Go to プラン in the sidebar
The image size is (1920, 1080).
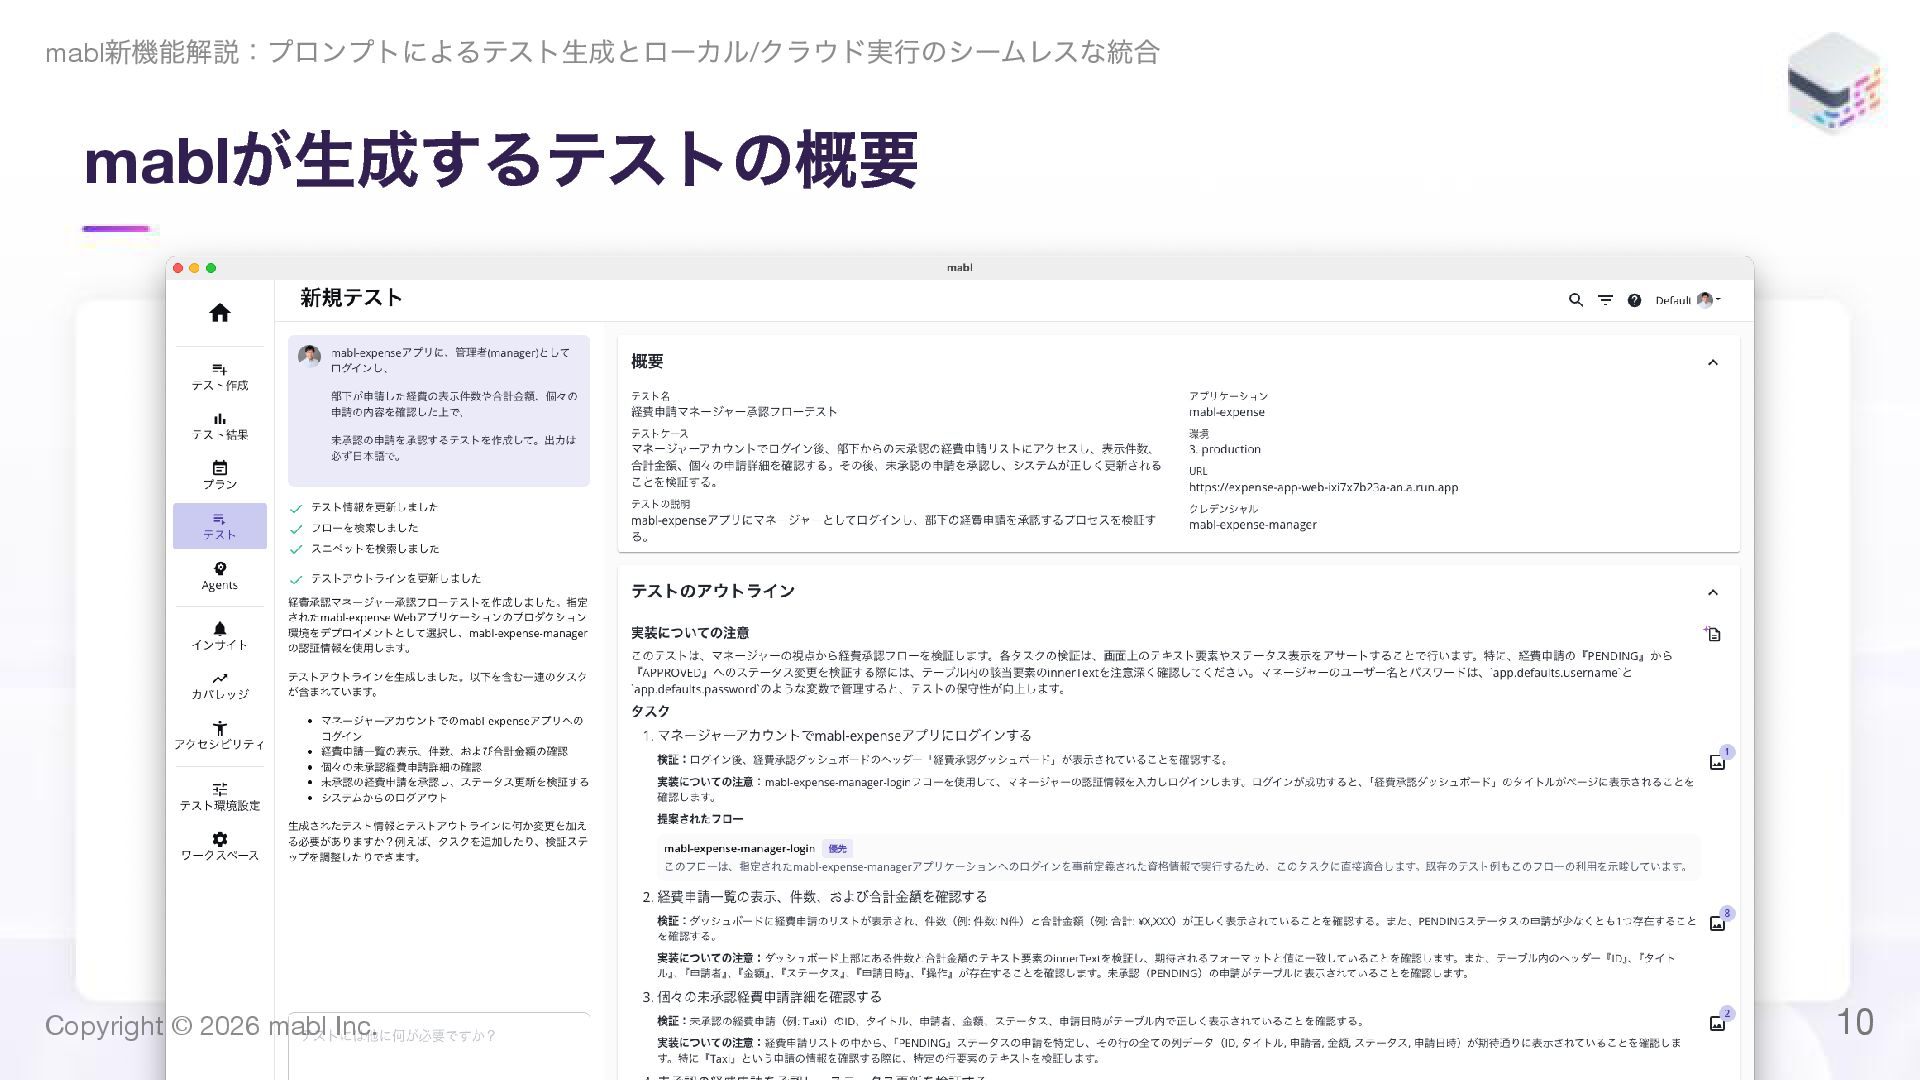pos(220,475)
